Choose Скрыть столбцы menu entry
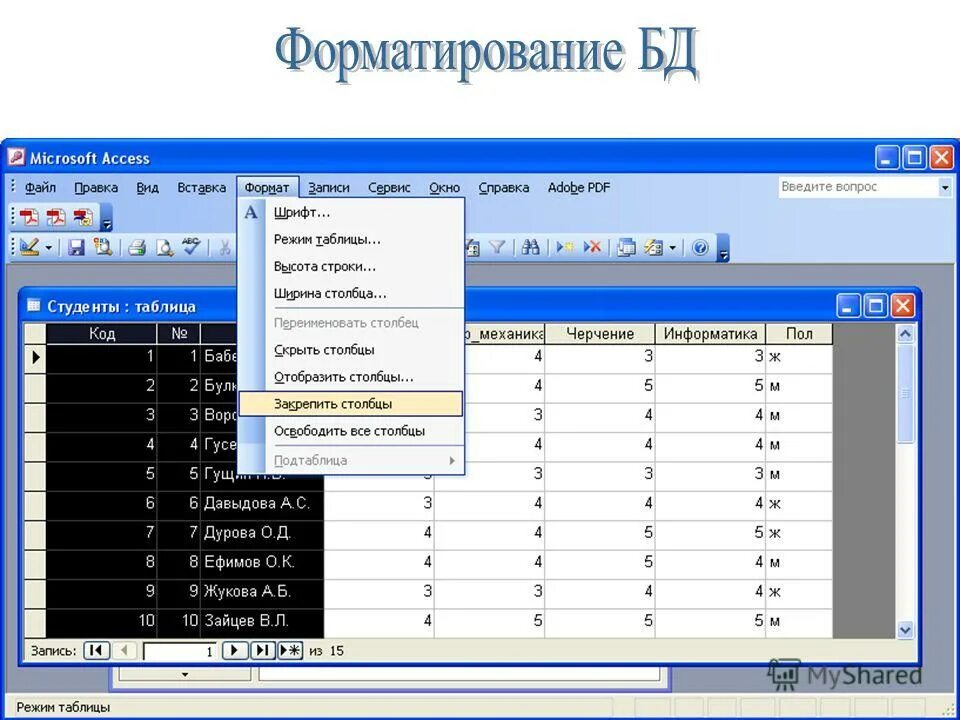The height and width of the screenshot is (720, 960). coord(351,350)
